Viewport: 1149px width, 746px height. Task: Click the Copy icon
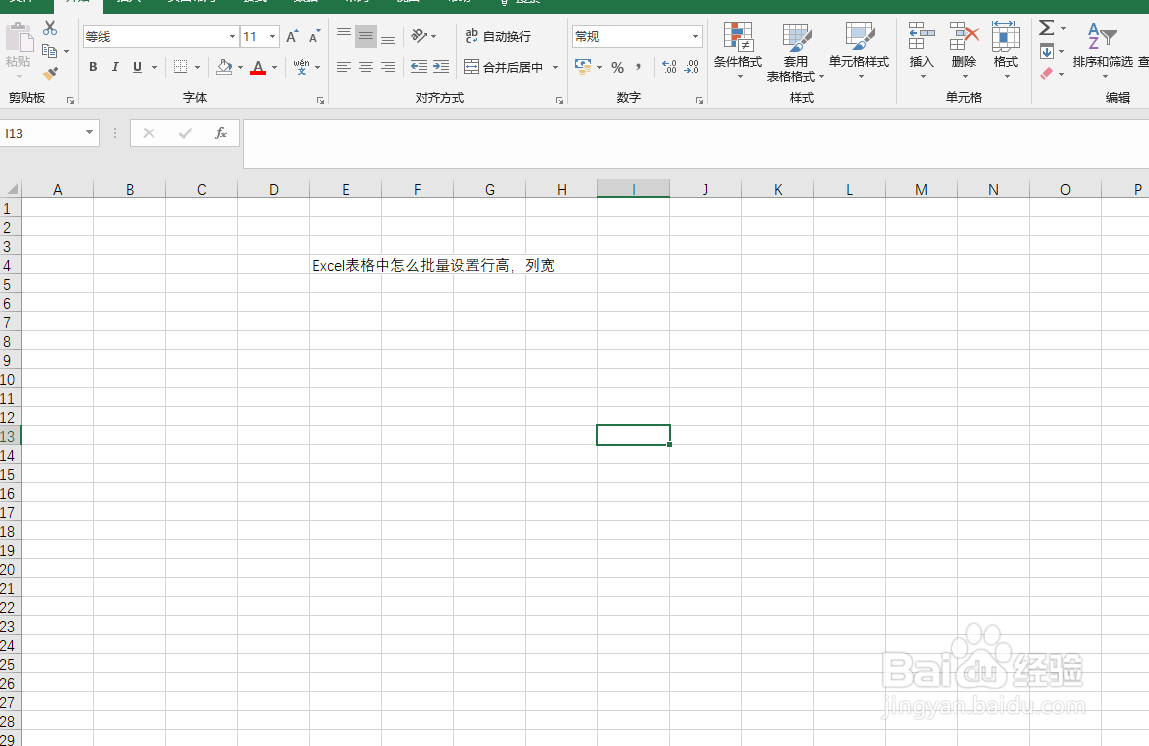[50, 51]
